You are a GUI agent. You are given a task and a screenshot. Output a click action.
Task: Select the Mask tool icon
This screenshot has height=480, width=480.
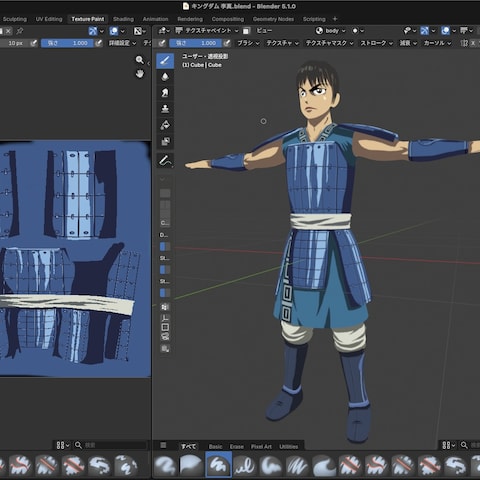point(165,141)
